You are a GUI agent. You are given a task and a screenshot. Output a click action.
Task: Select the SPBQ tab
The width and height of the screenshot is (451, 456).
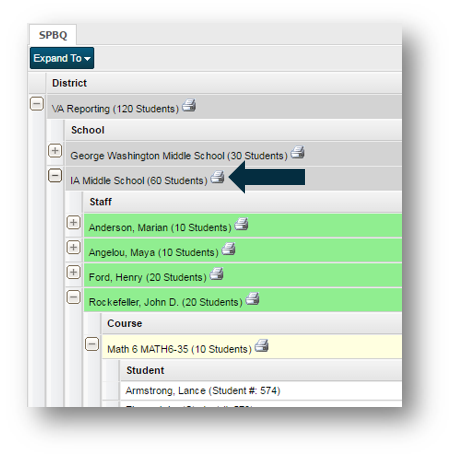coord(53,35)
